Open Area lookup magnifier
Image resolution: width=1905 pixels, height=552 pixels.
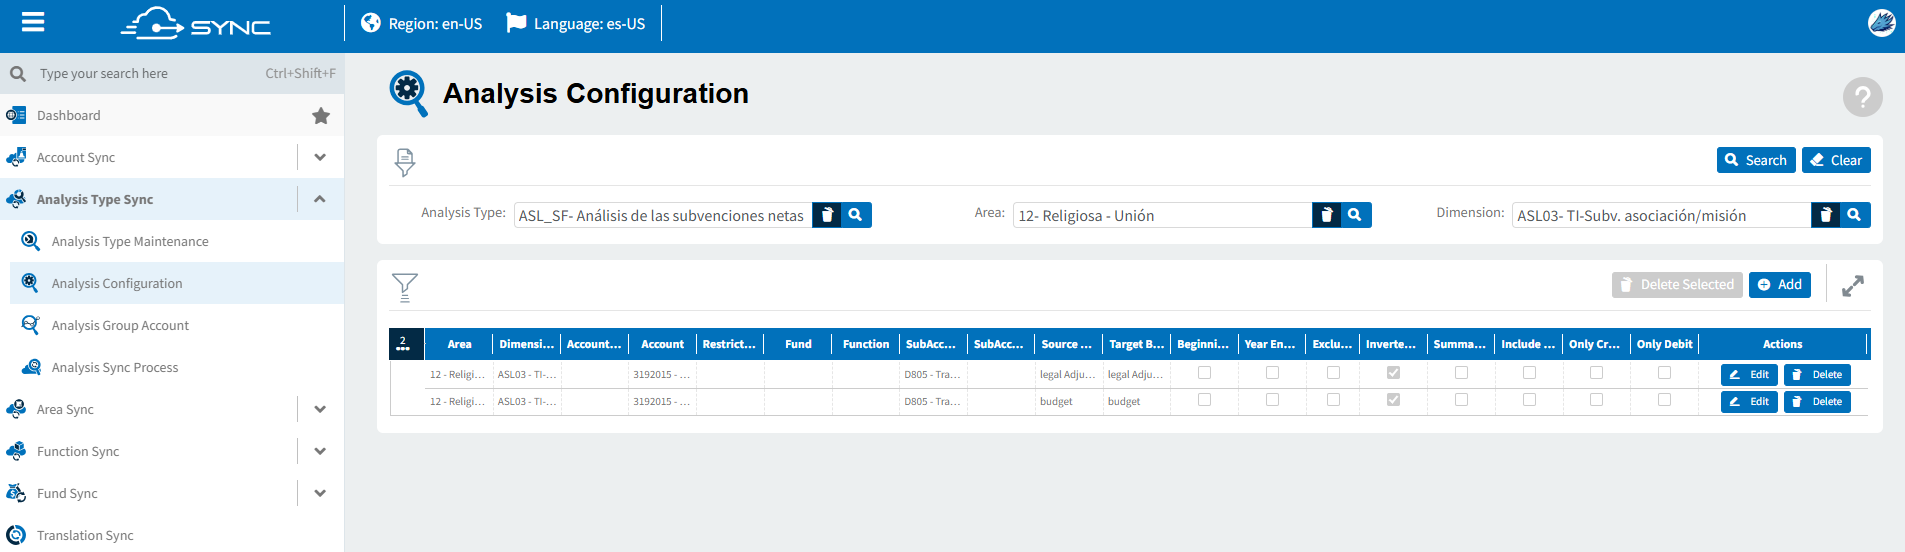coord(1355,215)
